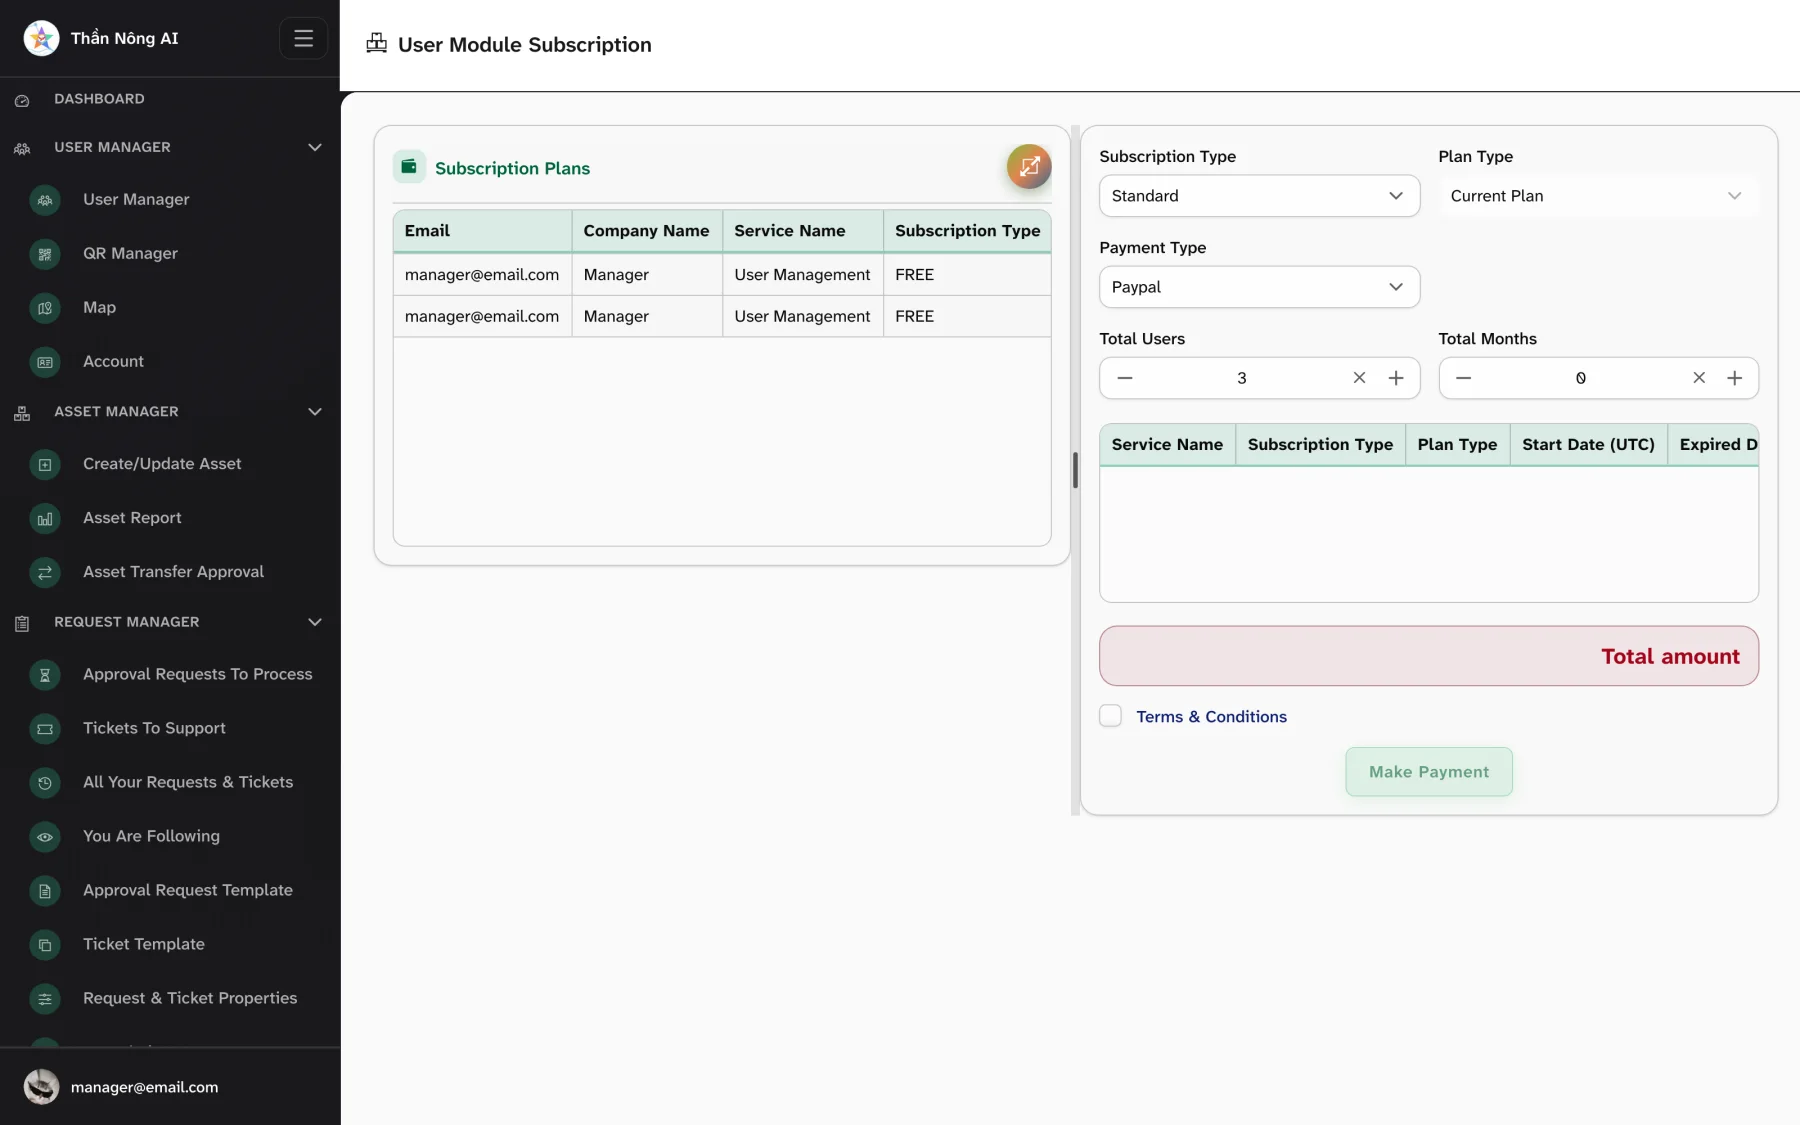Click the Approval Request Template document icon

point(45,891)
